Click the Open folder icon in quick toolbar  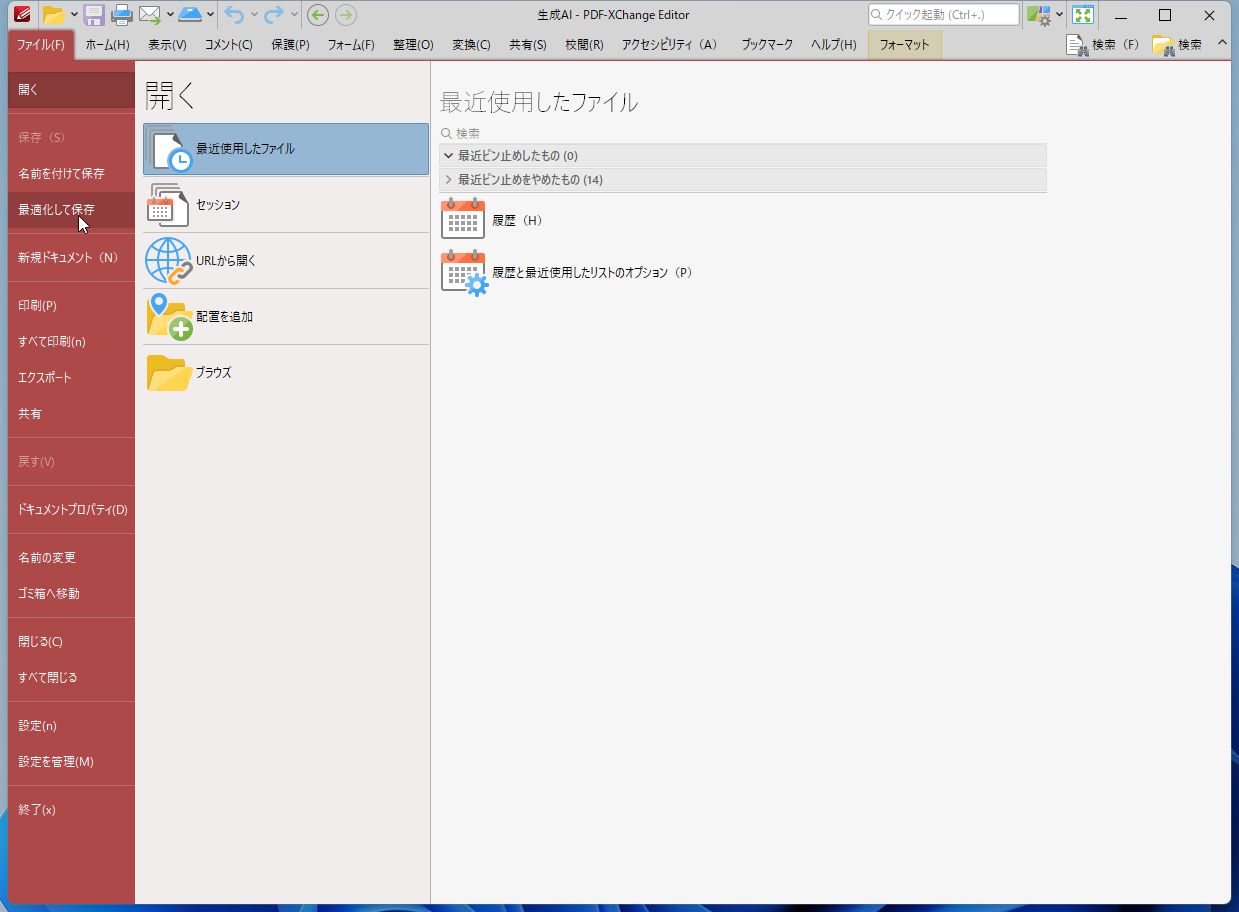click(53, 15)
